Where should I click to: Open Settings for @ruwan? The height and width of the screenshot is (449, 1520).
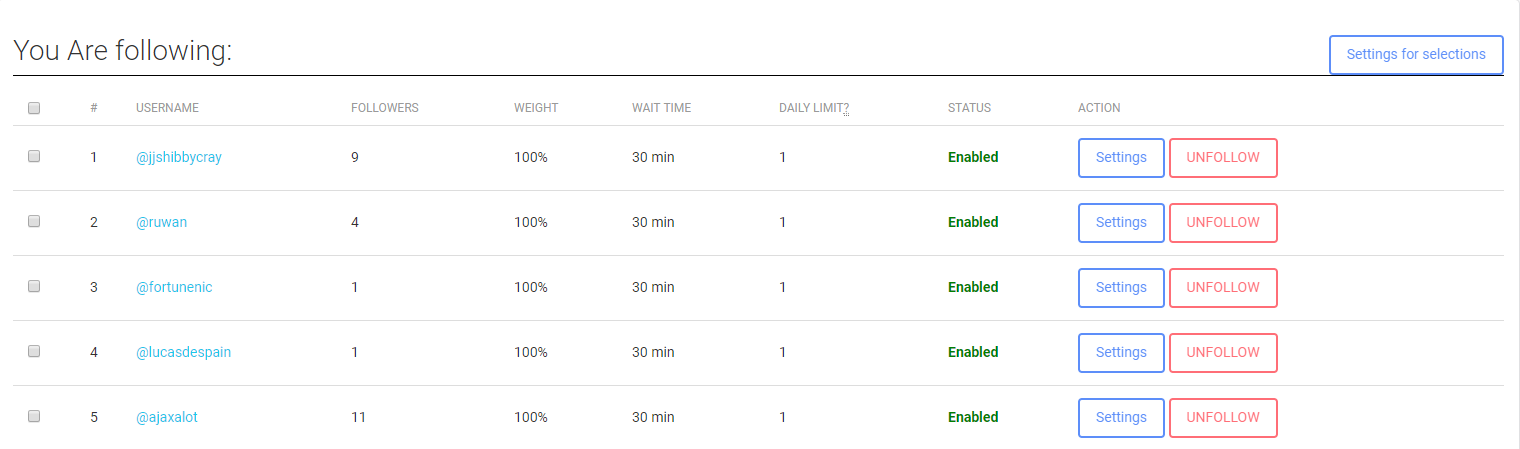[1121, 222]
